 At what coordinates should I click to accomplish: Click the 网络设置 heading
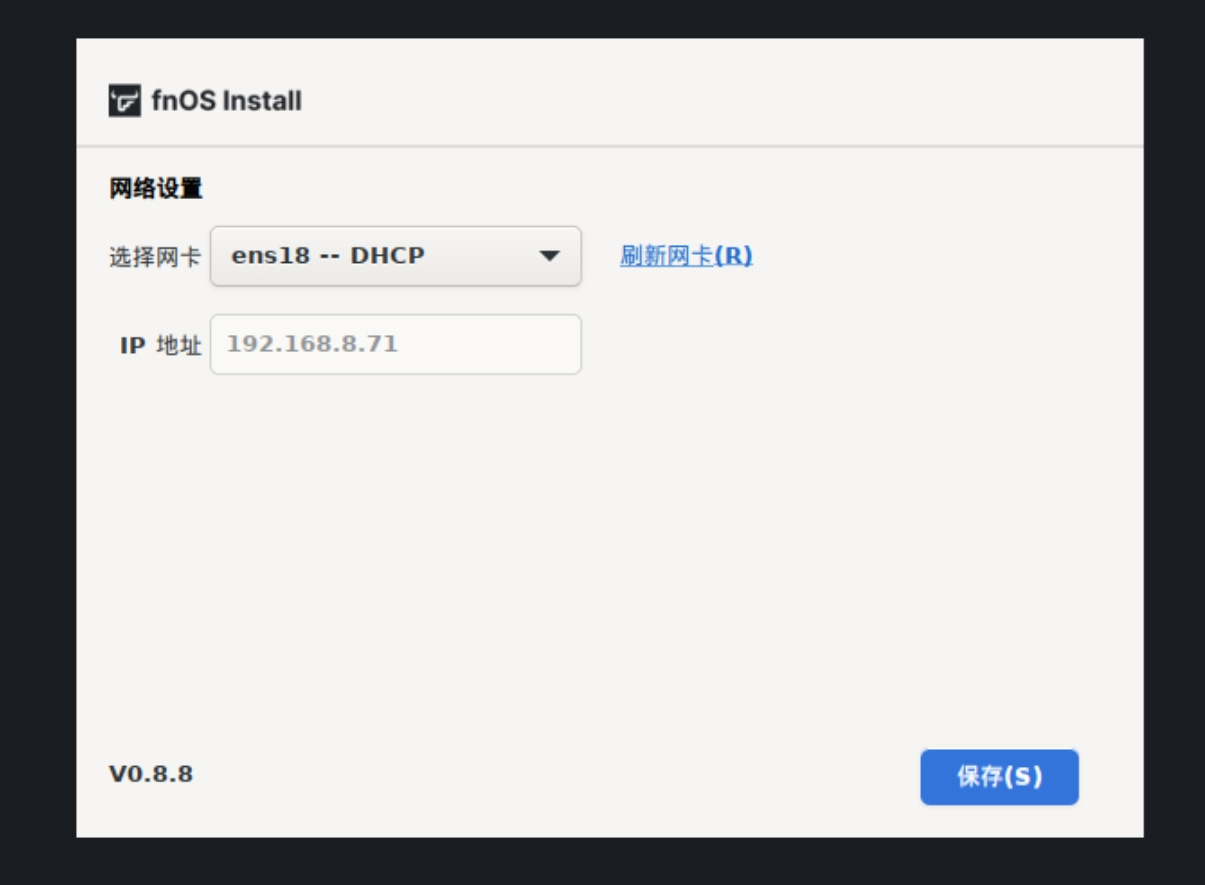pos(156,188)
